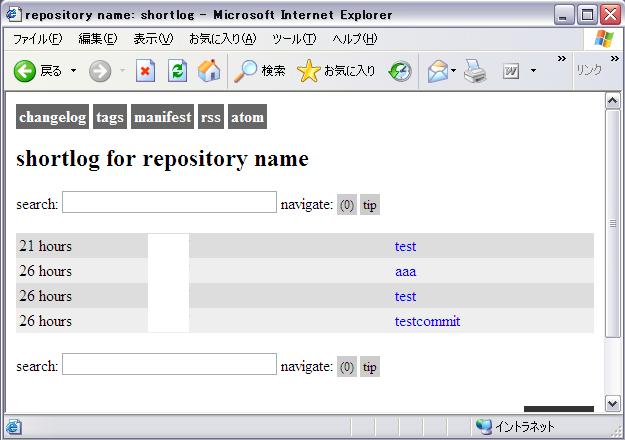
Task: Open the aaa commit link
Action: [405, 271]
